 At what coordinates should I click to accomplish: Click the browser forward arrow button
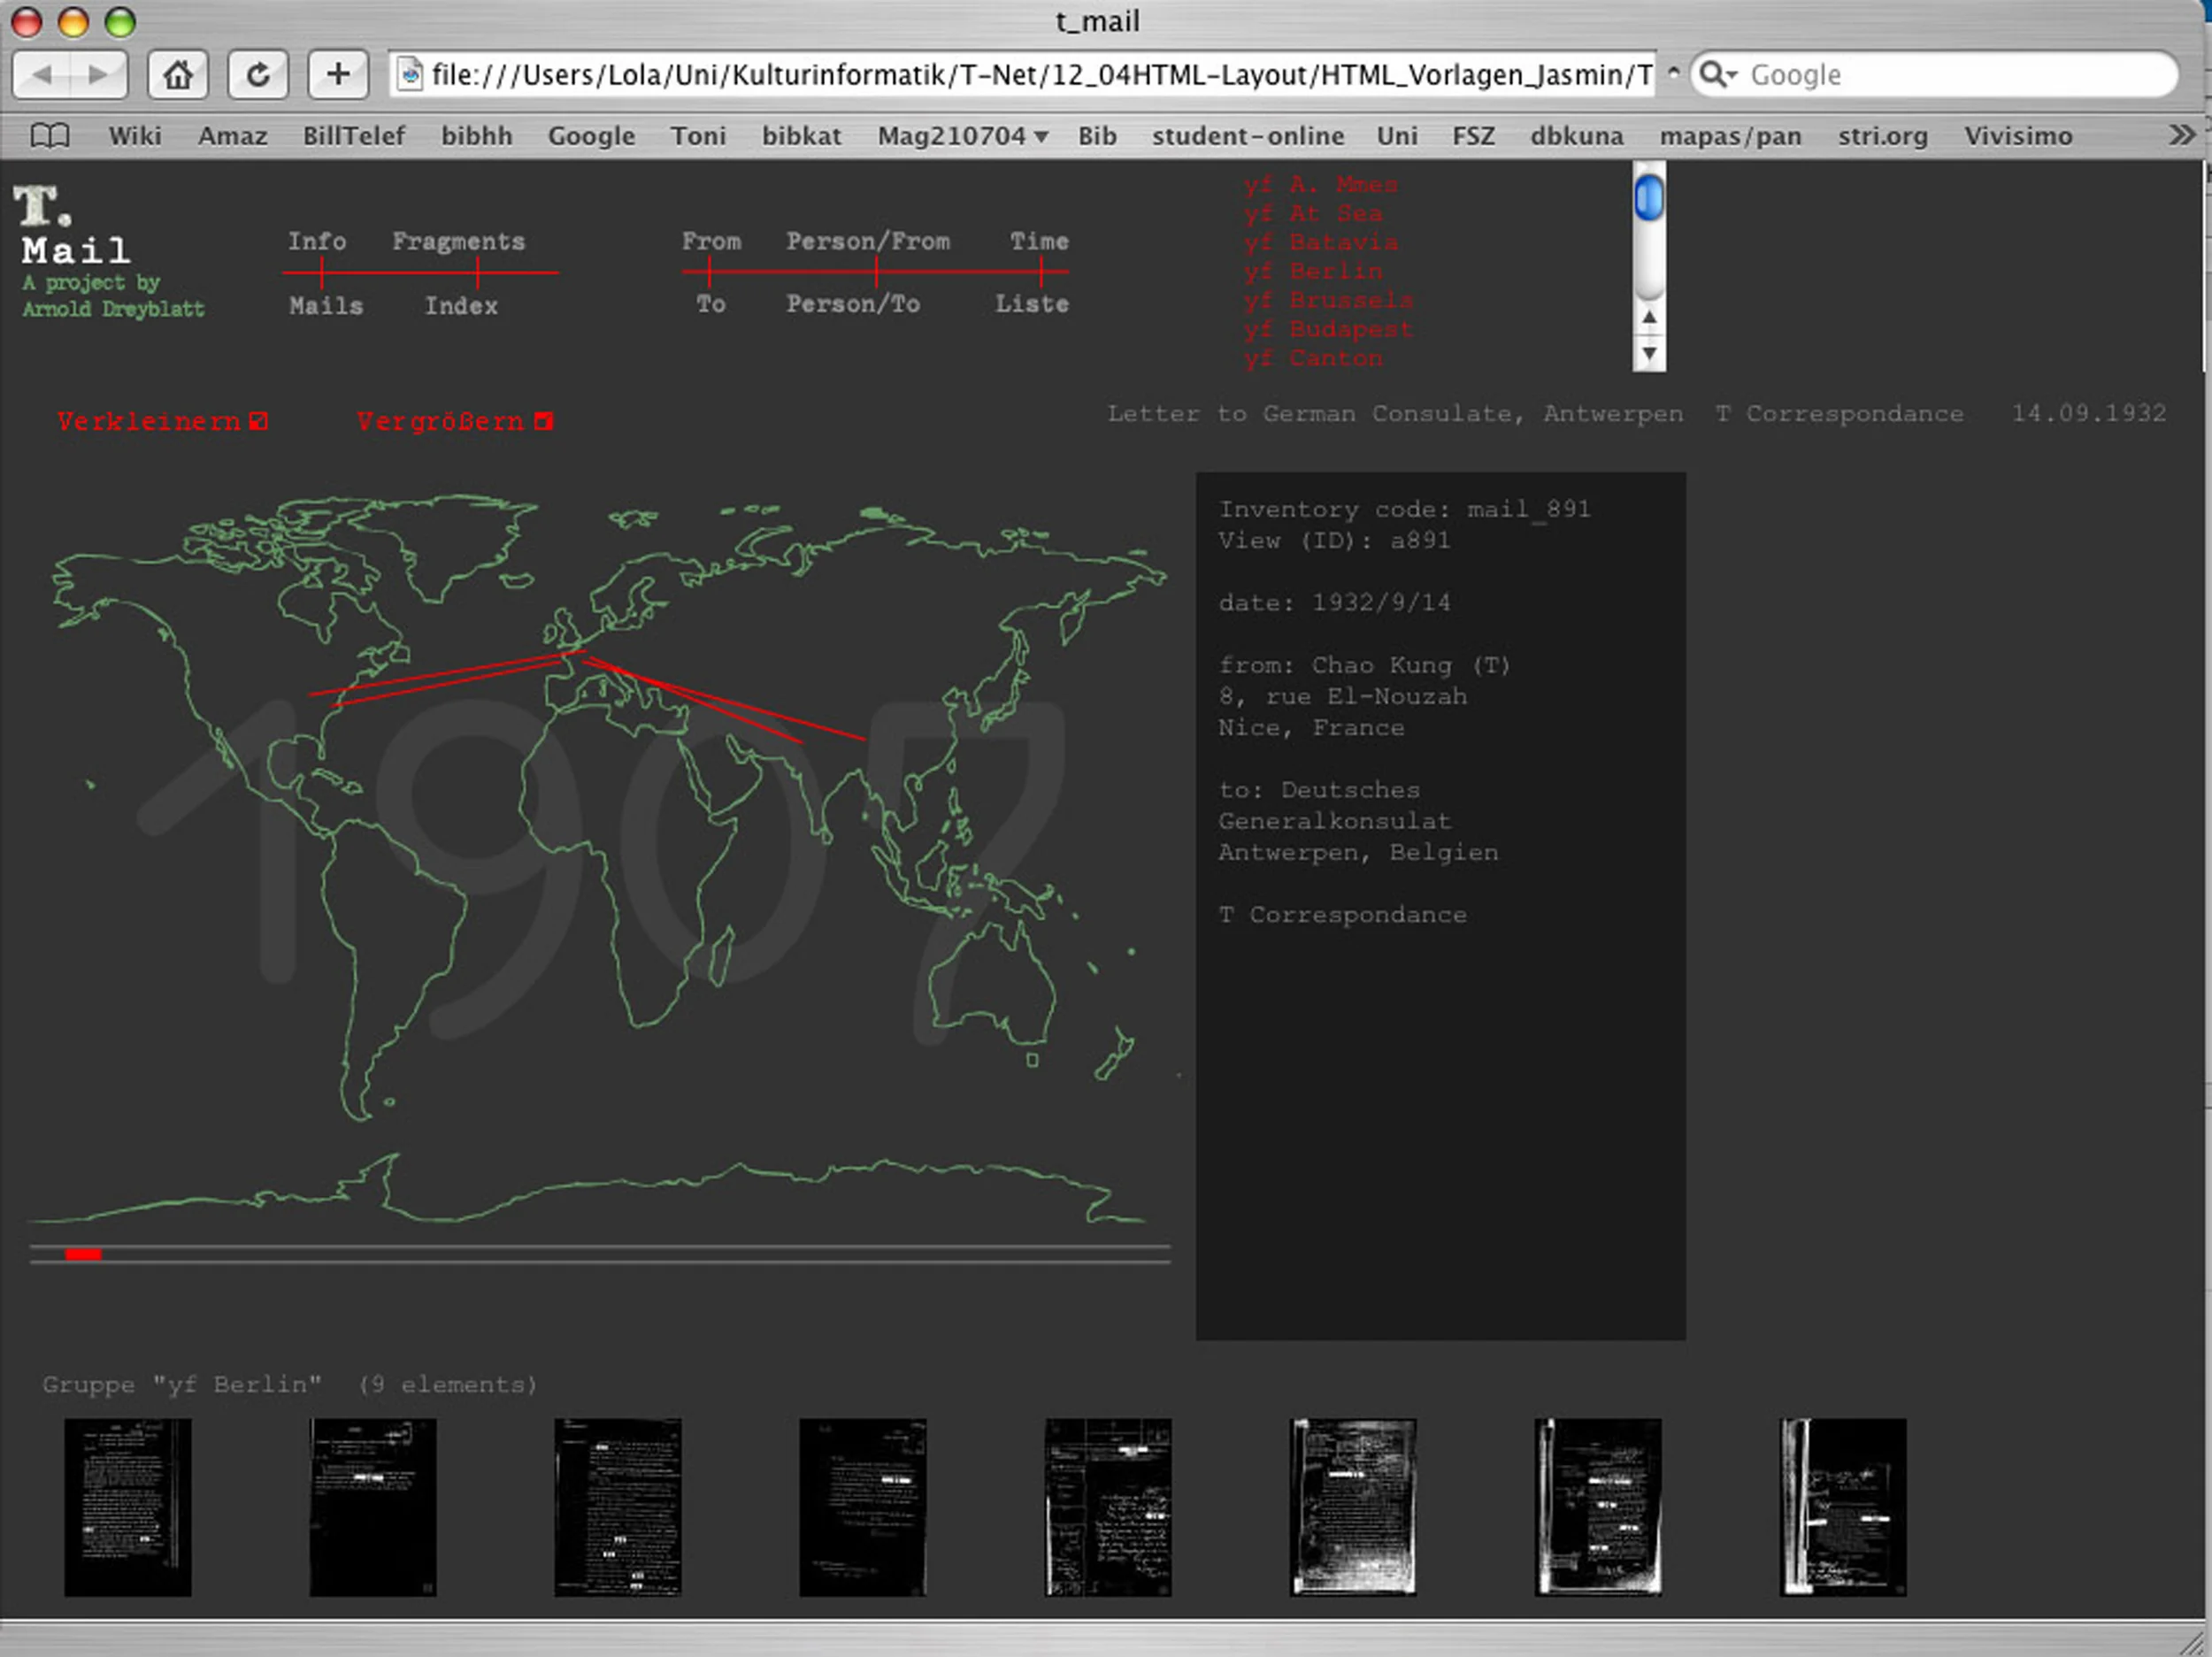(x=98, y=75)
